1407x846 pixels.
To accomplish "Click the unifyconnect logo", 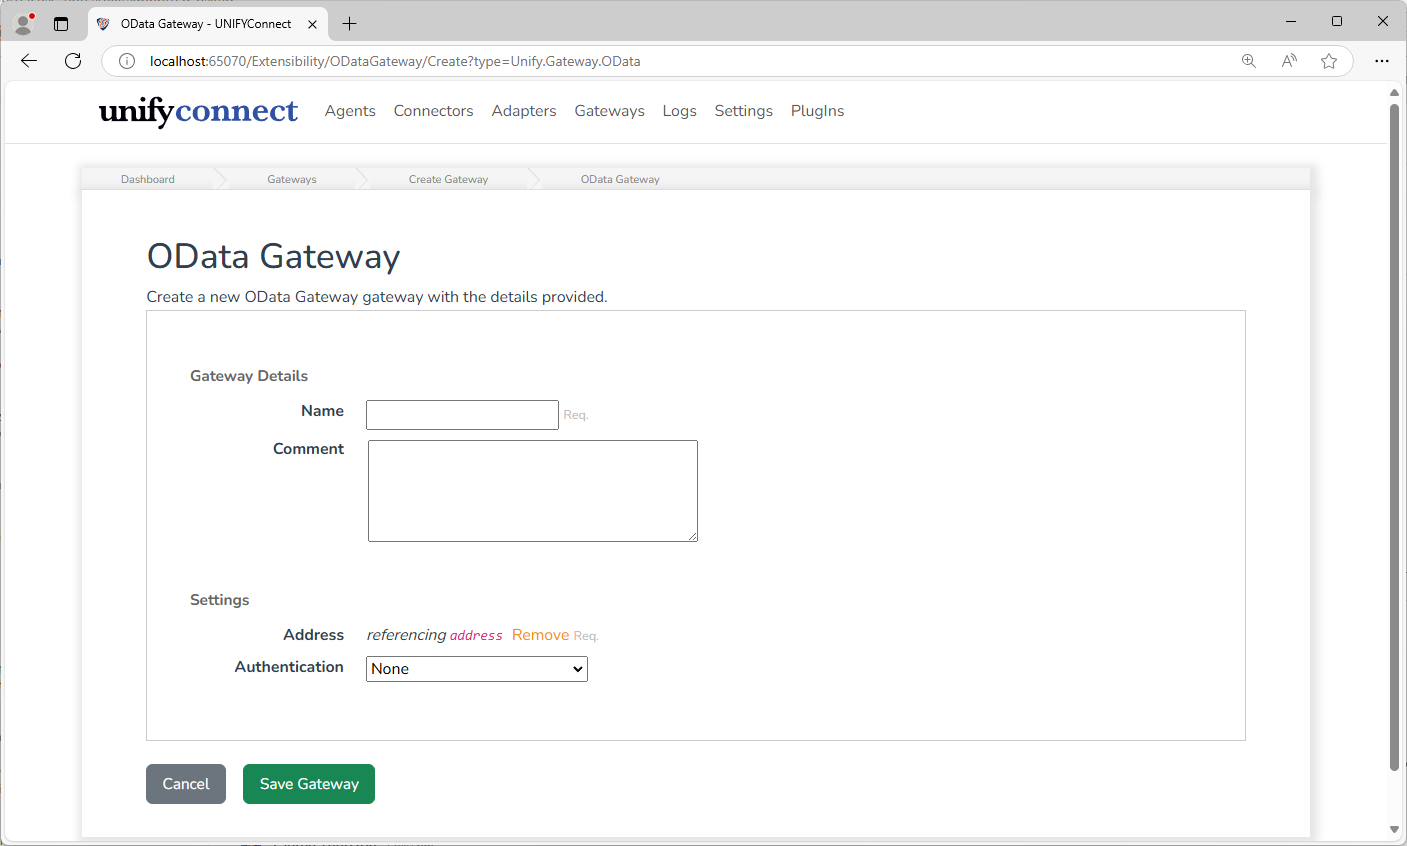I will (x=198, y=111).
